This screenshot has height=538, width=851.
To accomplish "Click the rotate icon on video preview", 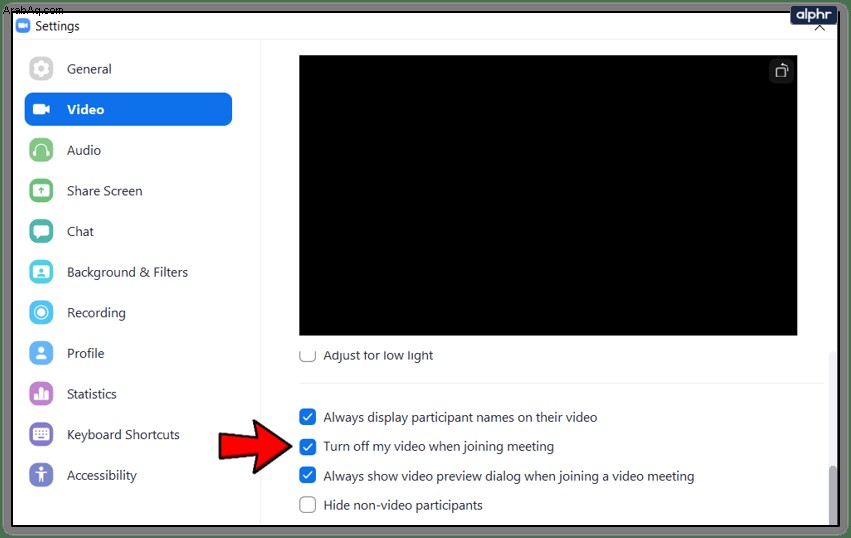I will click(x=782, y=71).
